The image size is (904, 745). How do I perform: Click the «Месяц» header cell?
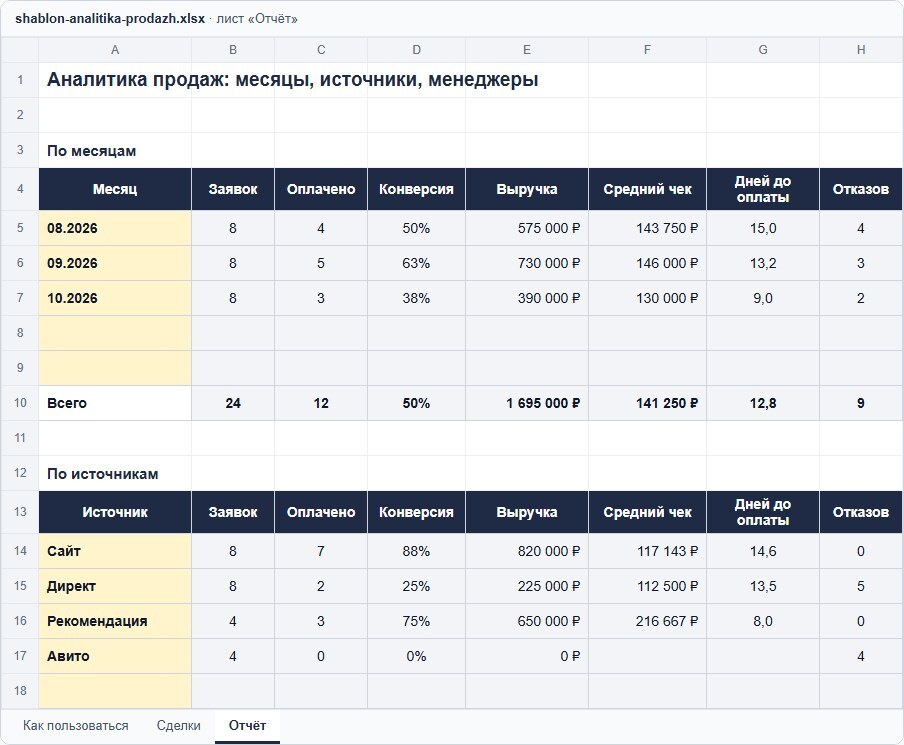[x=115, y=189]
